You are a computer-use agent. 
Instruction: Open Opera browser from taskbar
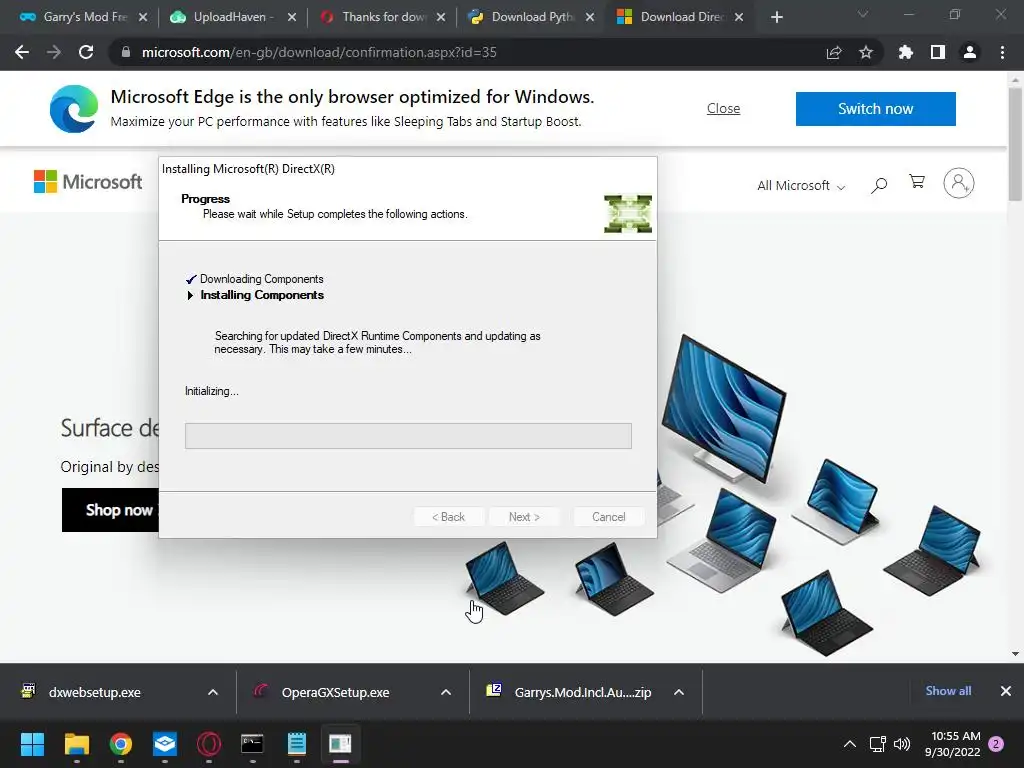click(209, 744)
